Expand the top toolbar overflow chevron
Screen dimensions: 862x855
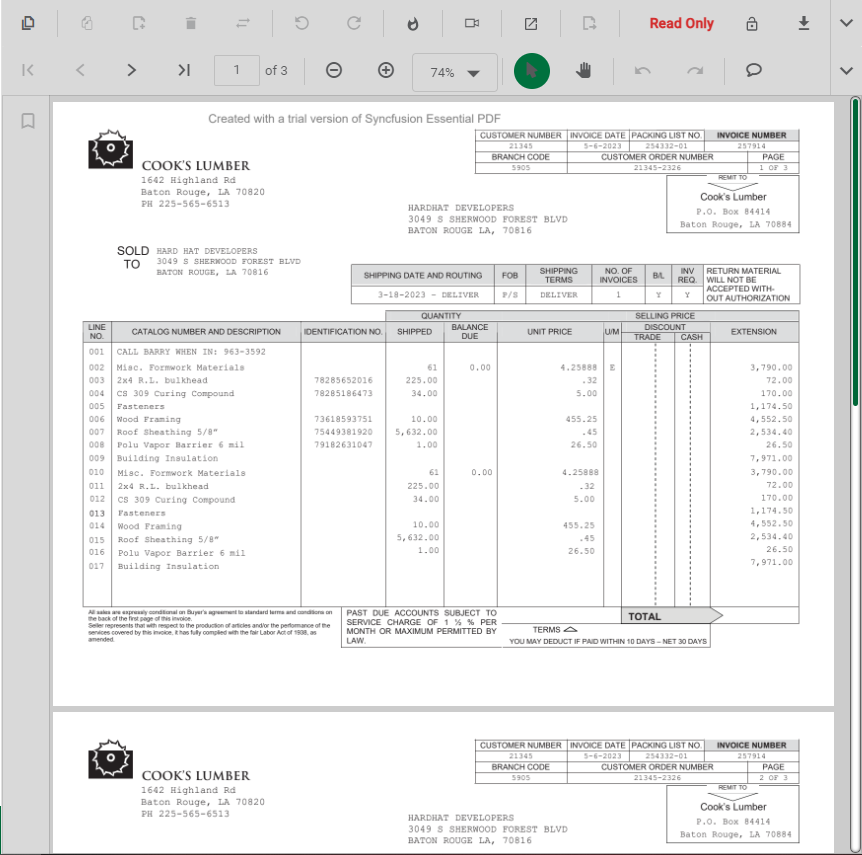coord(847,23)
